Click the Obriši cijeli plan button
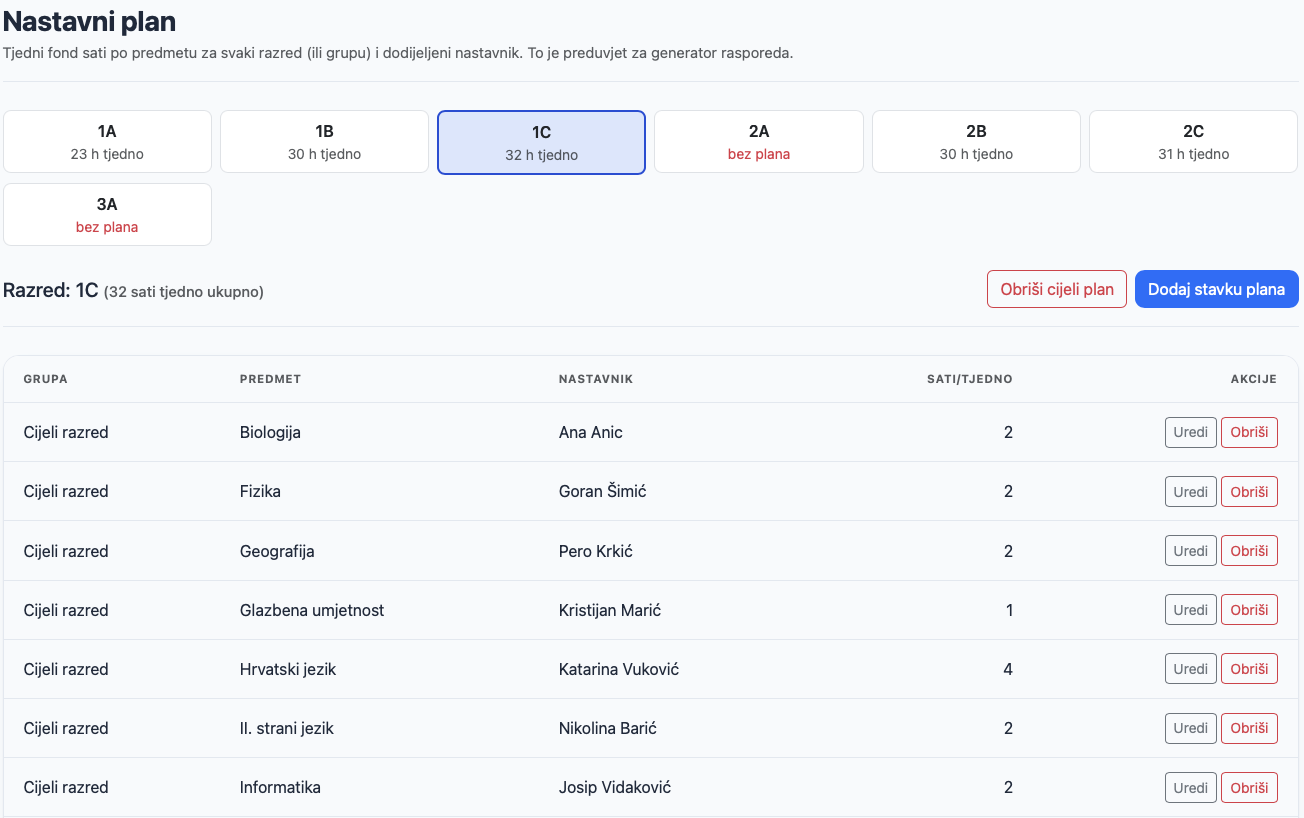The height and width of the screenshot is (818, 1304). [x=1057, y=289]
